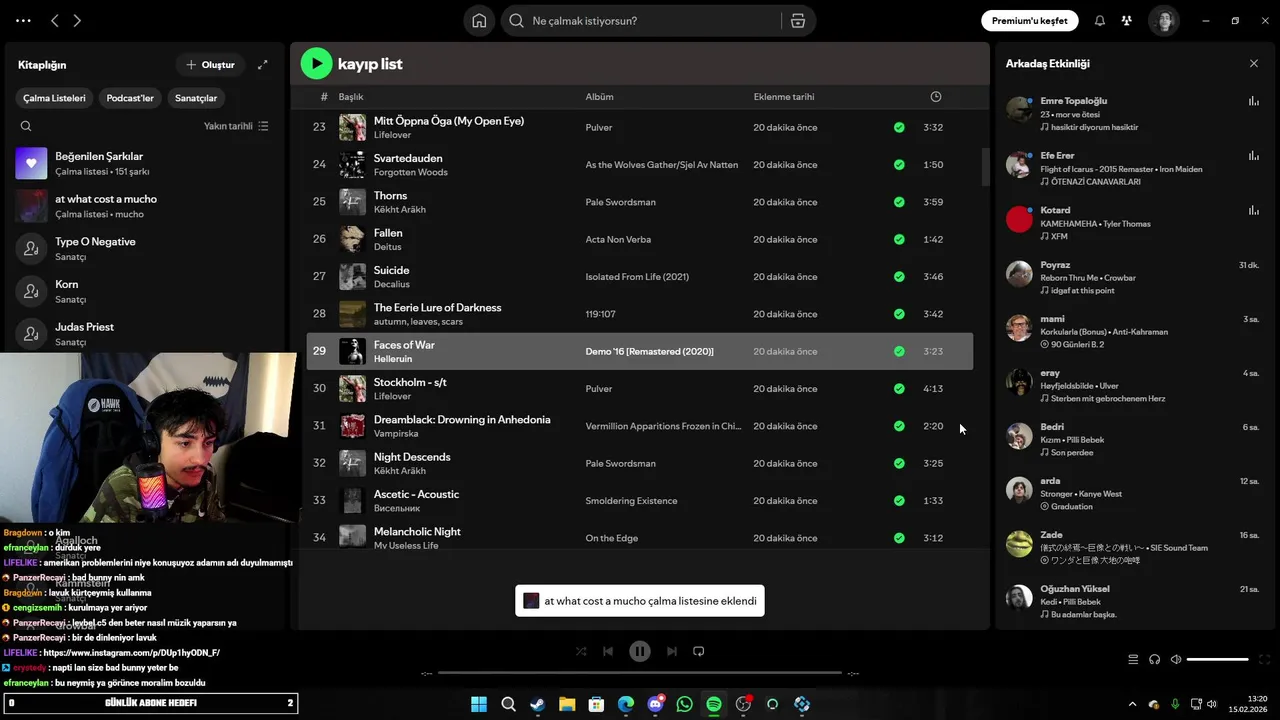Screen dimensions: 1280x720
Task: Filter library by Podcast'ler
Action: tap(130, 98)
